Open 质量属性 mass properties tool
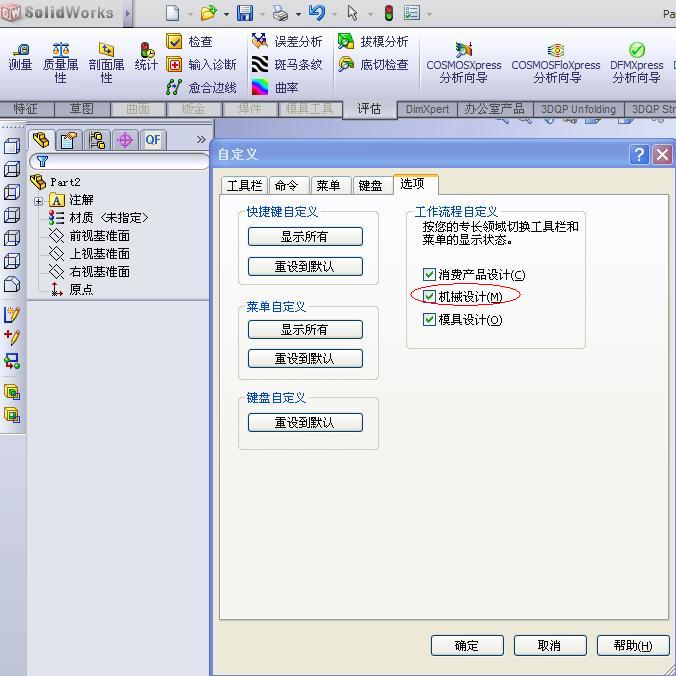Viewport: 676px width, 676px height. click(60, 63)
